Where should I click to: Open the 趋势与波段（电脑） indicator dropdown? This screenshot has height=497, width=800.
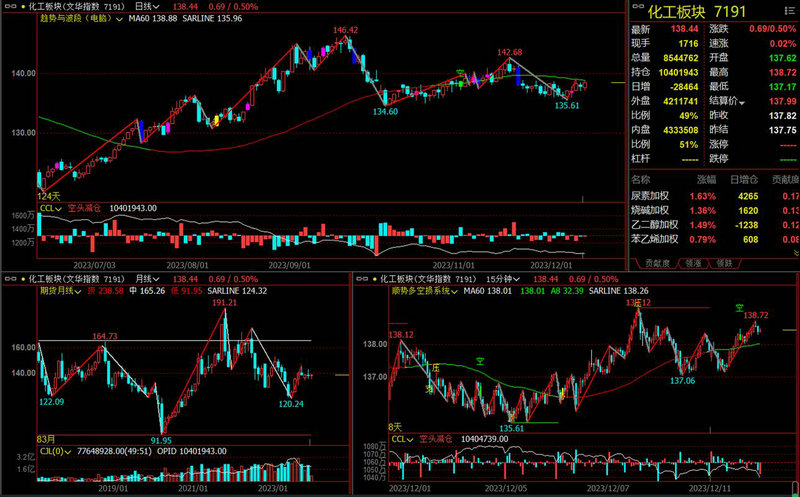(x=81, y=18)
